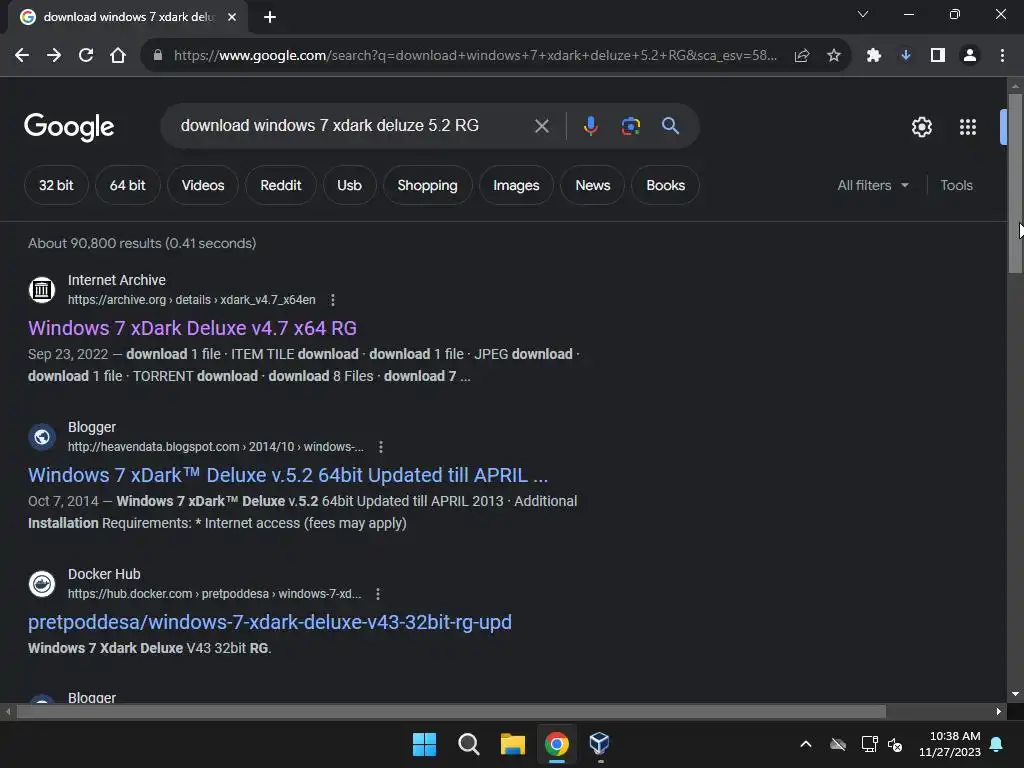Open more options for Docker Hub result
The image size is (1024, 768).
click(x=377, y=594)
